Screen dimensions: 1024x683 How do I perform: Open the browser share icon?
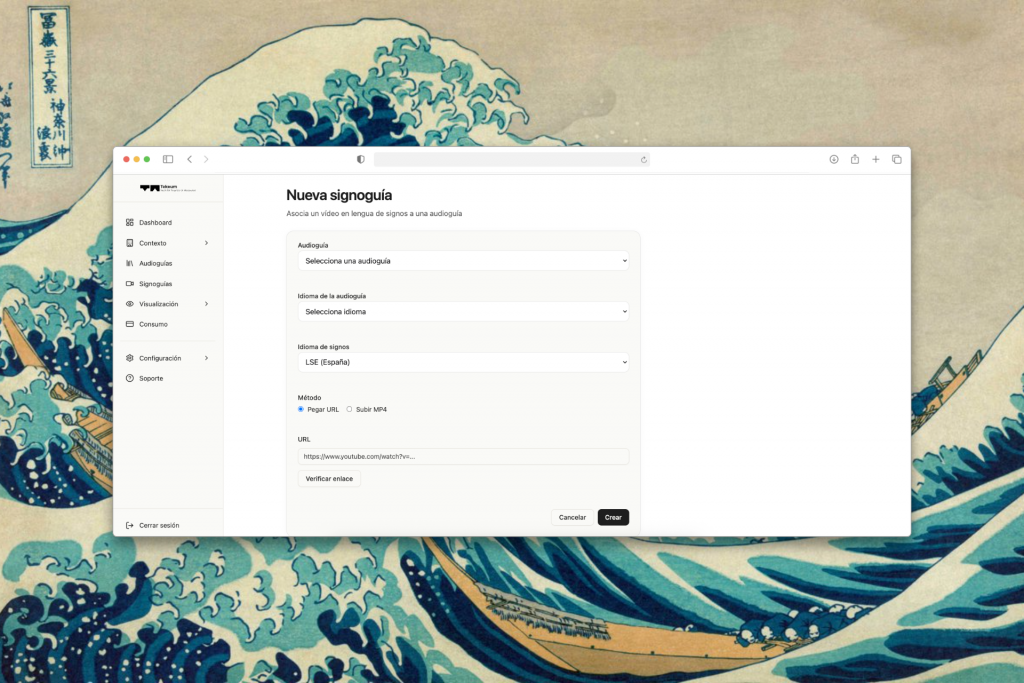855,159
